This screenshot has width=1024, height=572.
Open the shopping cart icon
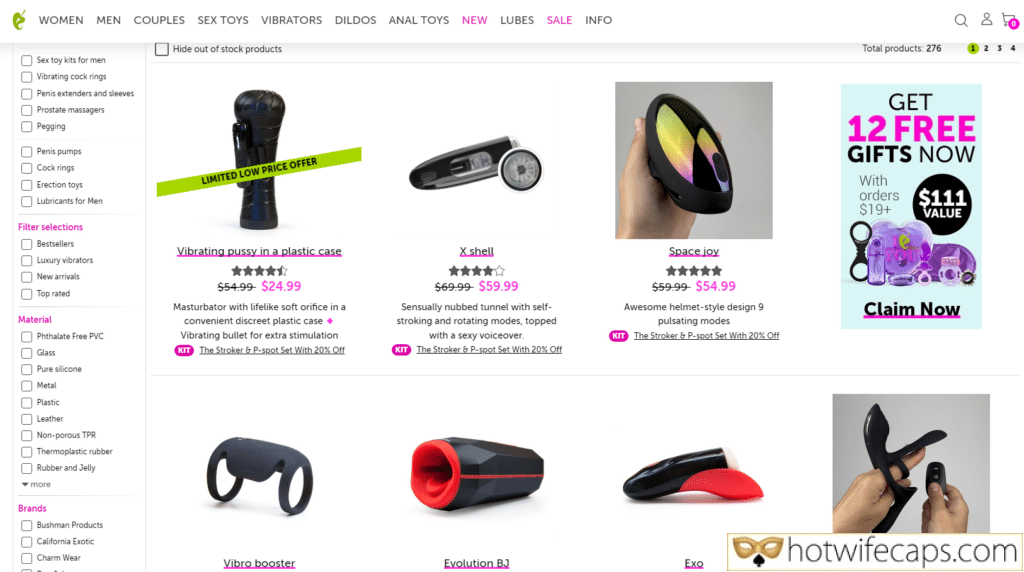pyautogui.click(x=1010, y=20)
